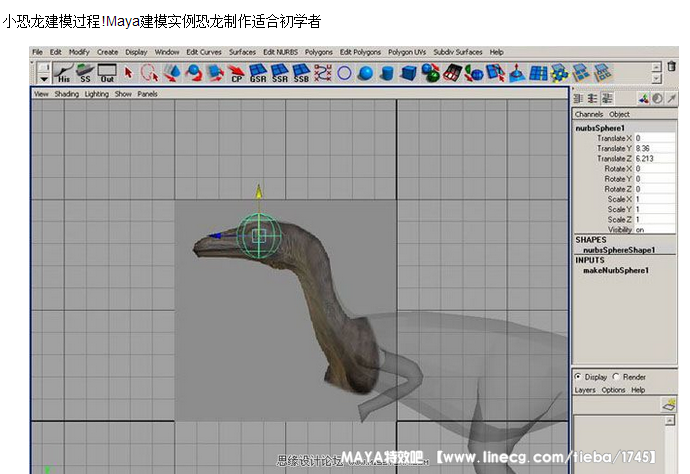Click the hyperbolic arrow channel icon
Screen dimensions: 690x474
tap(672, 99)
